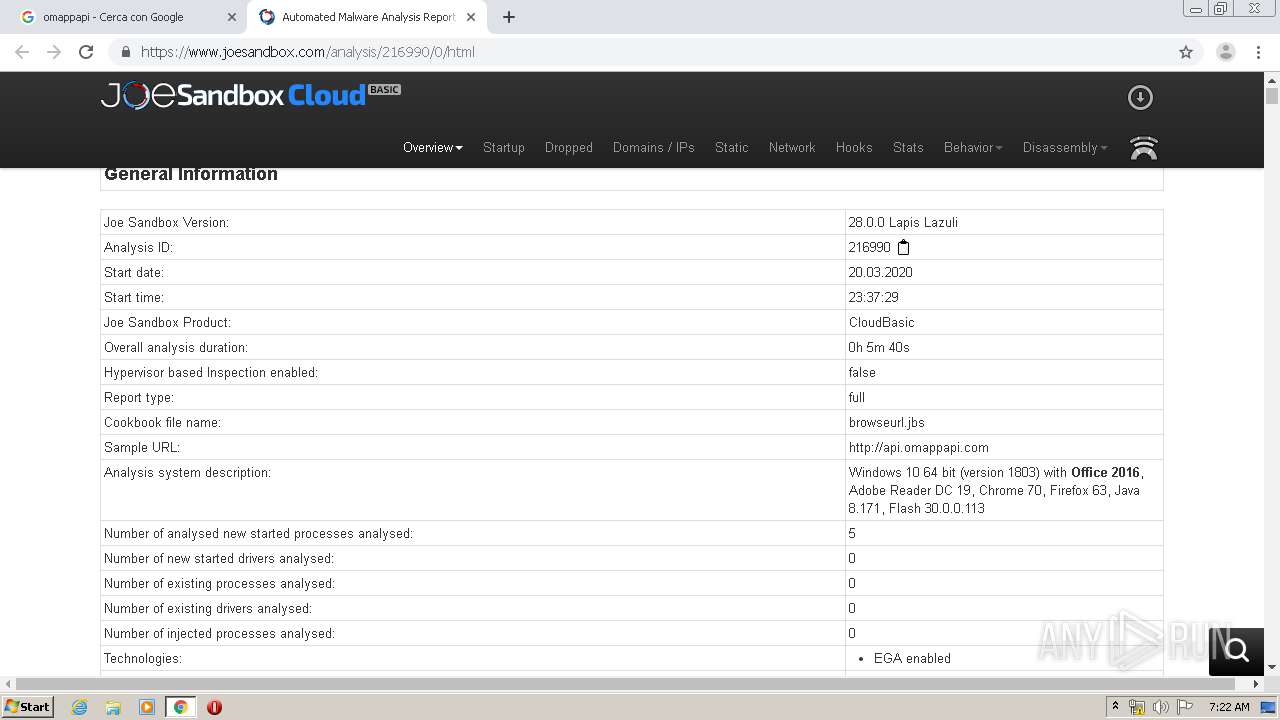Viewport: 1280px width, 720px height.
Task: Click the horizontal scrollbar right arrow
Action: coord(1256,684)
